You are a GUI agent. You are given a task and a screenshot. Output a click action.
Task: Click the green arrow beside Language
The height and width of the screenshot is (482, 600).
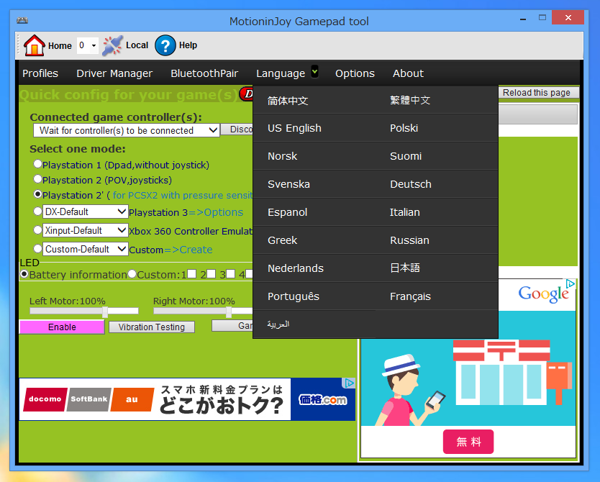tap(315, 71)
